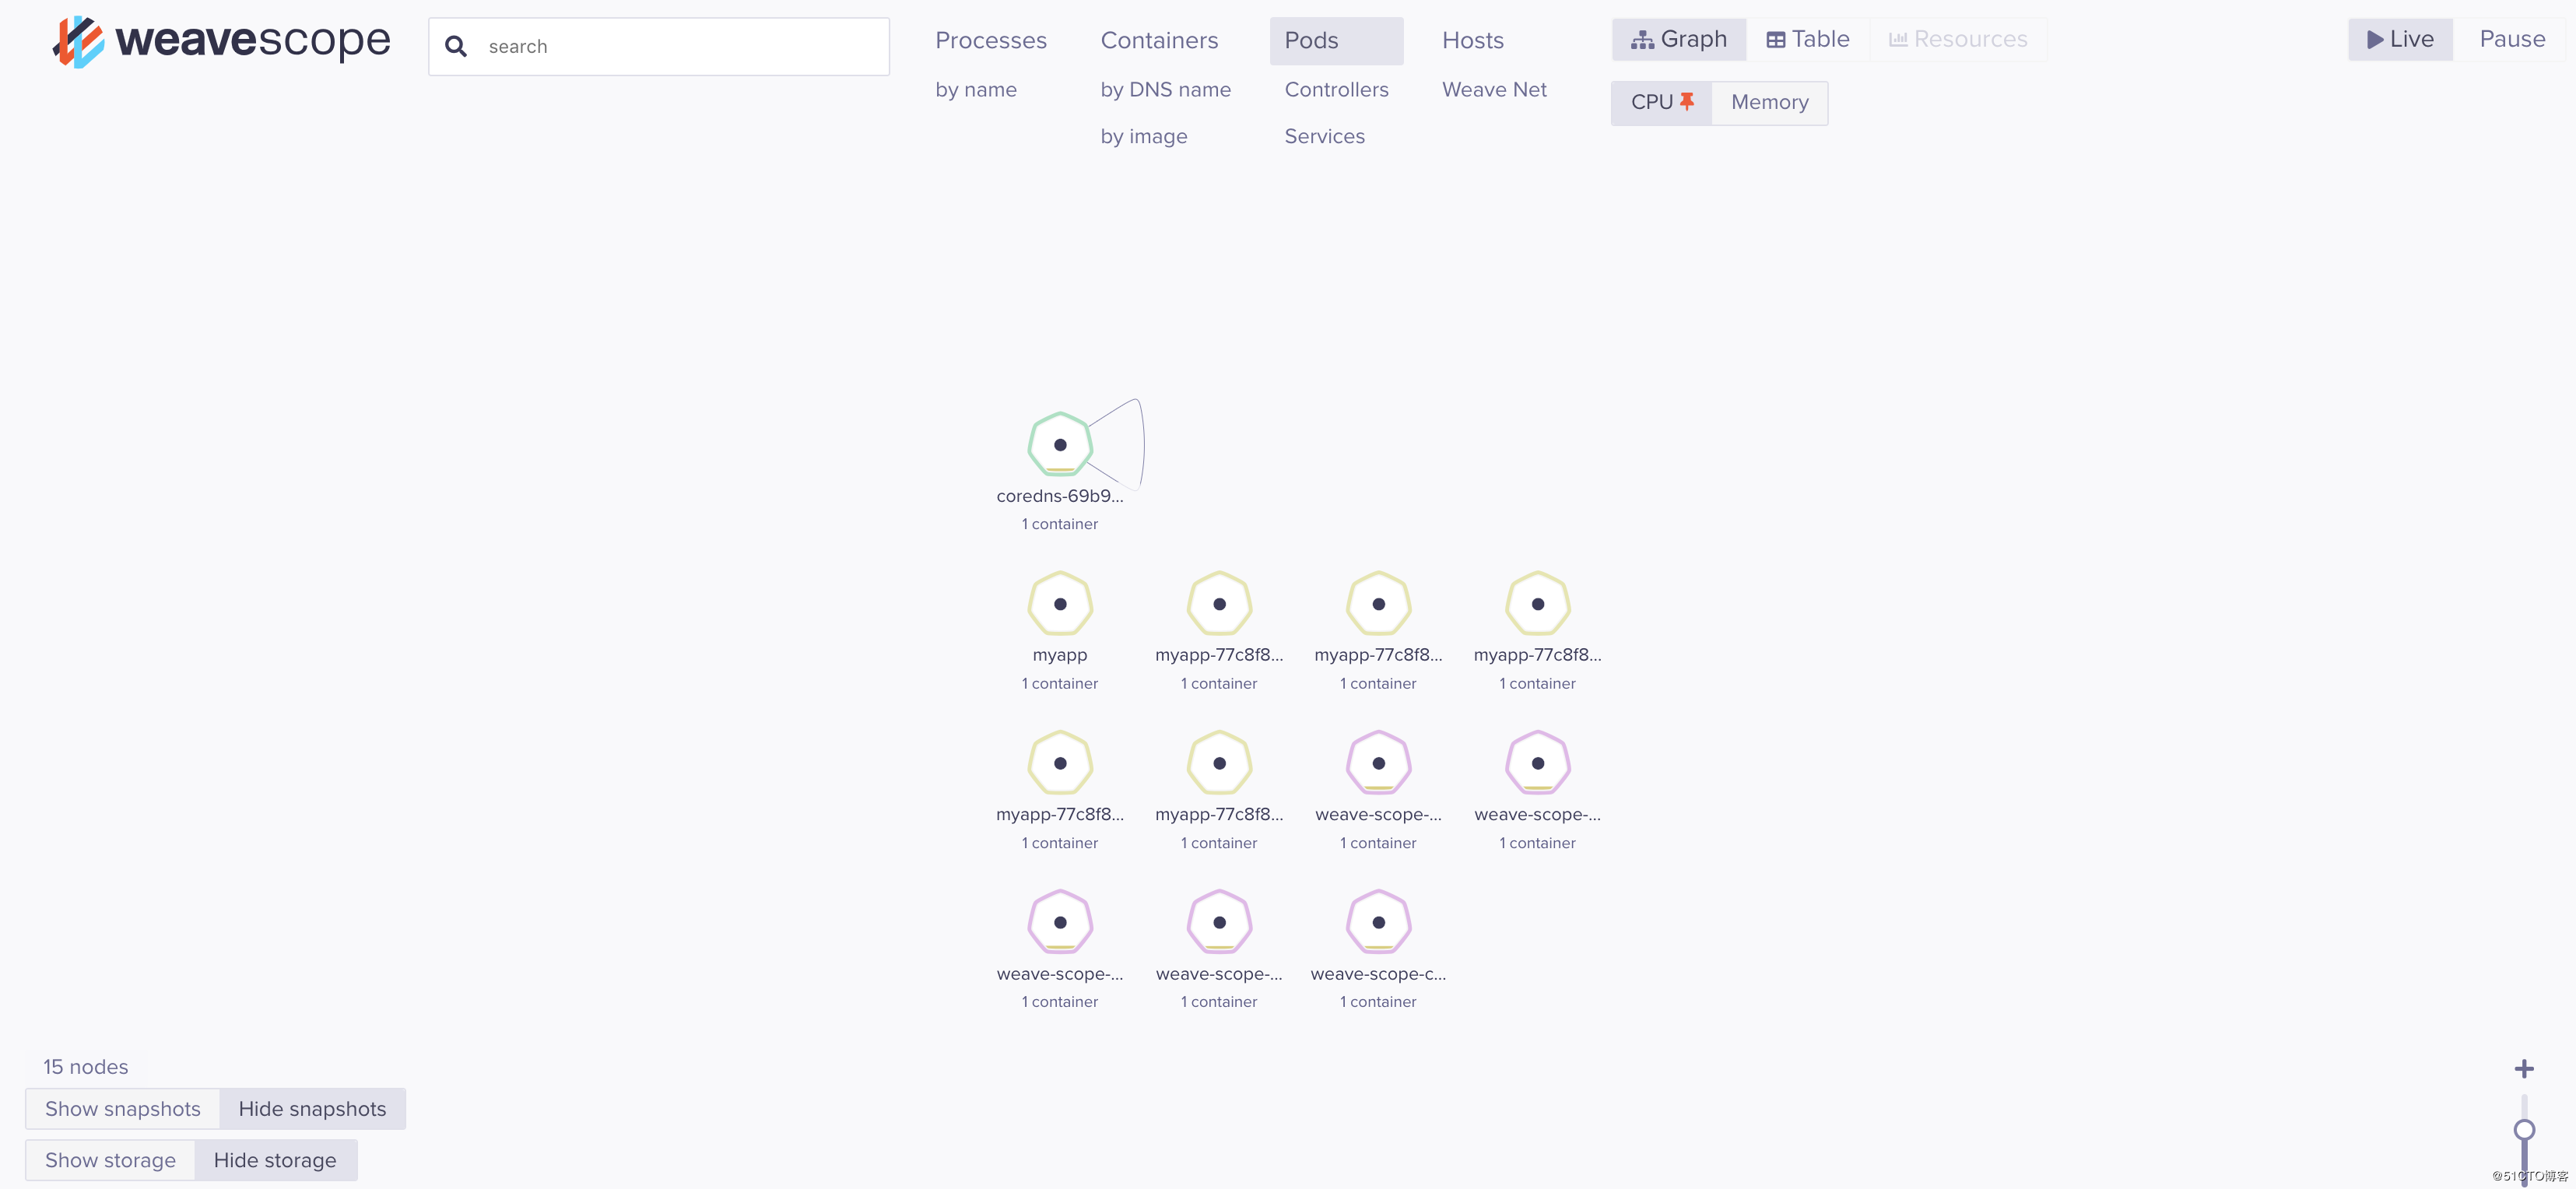Click the myapp node label
2576x1189 pixels.
(1060, 655)
